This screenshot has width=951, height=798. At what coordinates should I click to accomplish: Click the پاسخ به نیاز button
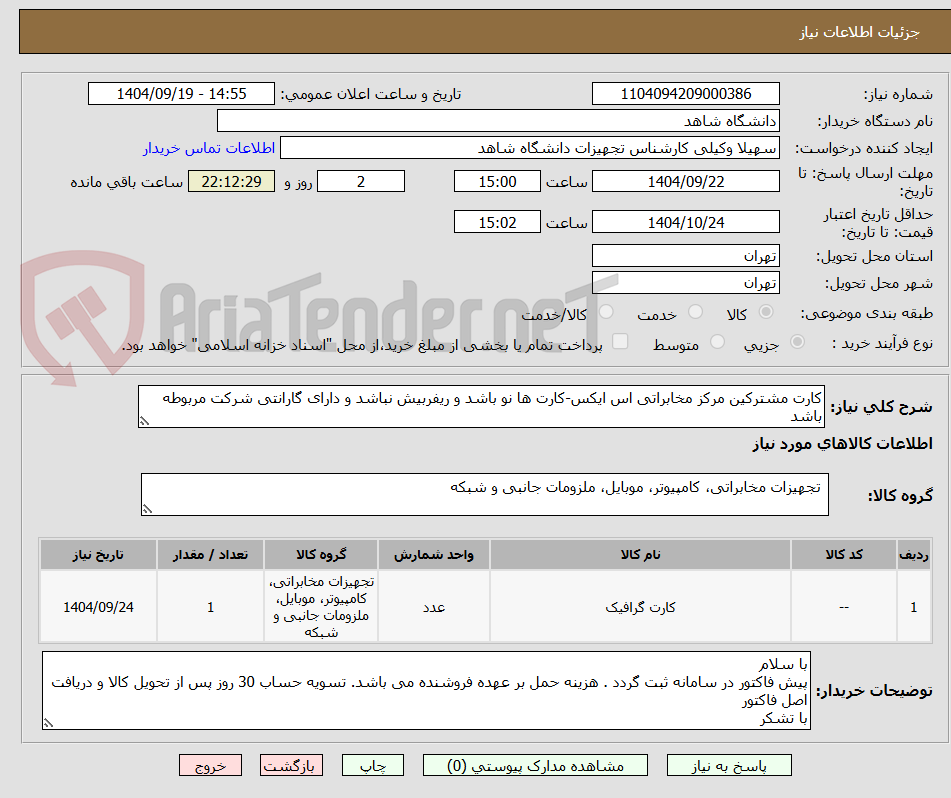[729, 765]
